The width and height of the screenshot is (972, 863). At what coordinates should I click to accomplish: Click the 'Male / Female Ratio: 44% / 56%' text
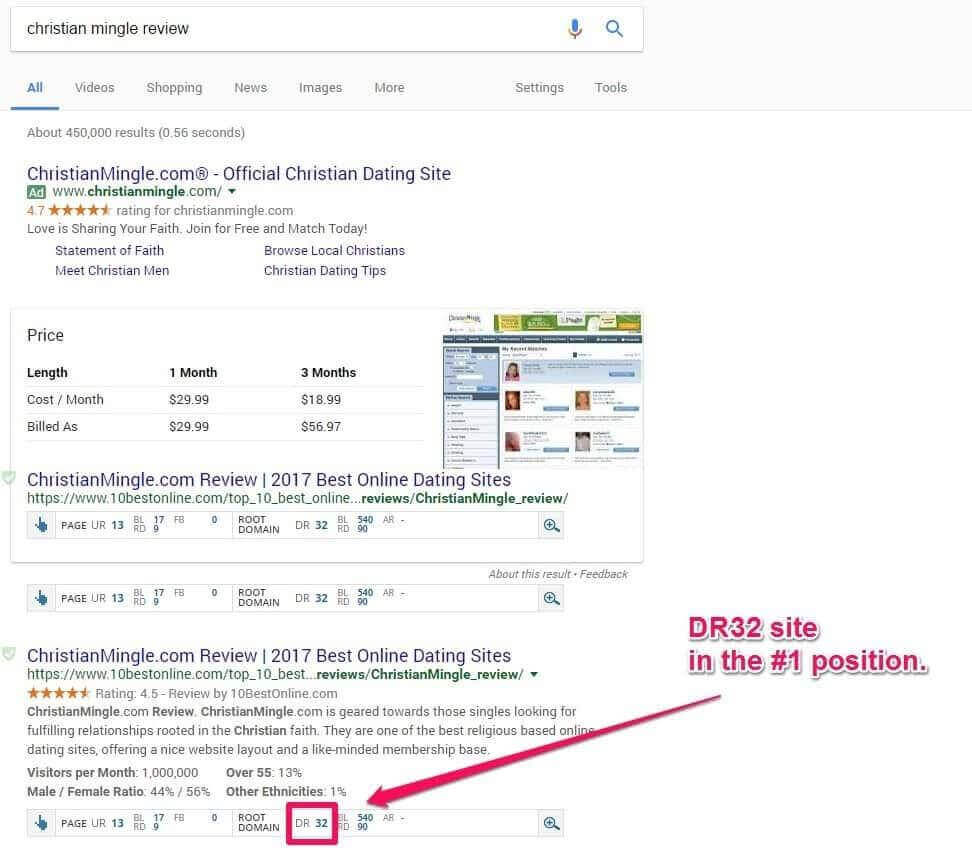click(x=118, y=792)
